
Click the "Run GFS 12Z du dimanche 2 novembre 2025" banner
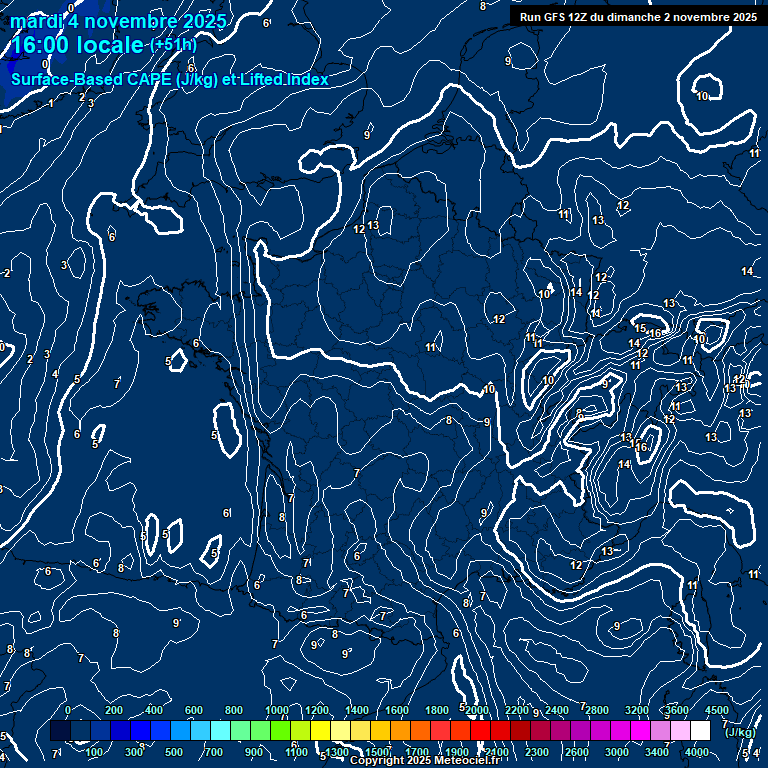638,17
